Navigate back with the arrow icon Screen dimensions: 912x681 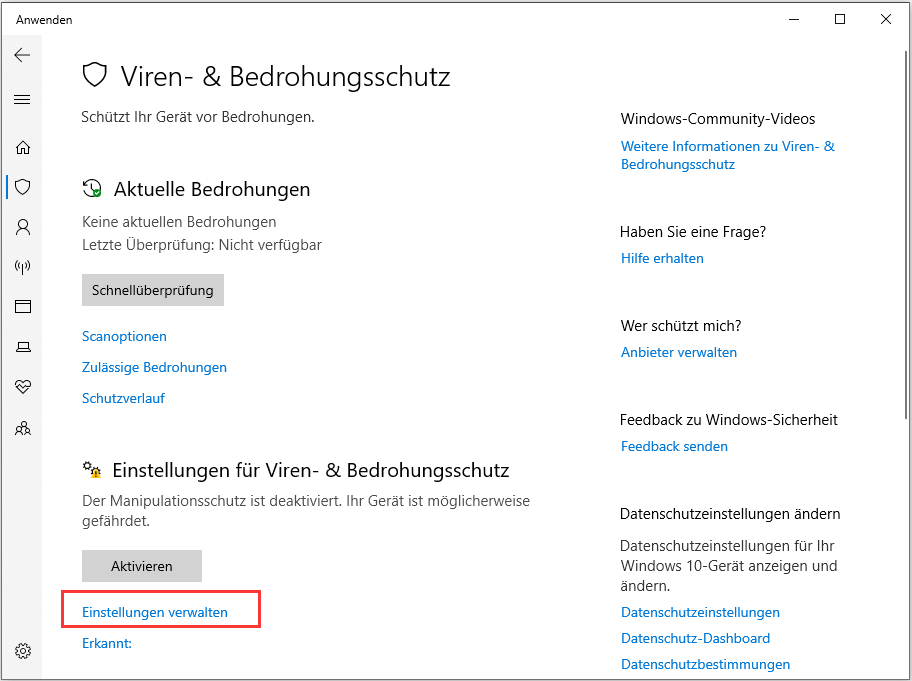pyautogui.click(x=22, y=55)
